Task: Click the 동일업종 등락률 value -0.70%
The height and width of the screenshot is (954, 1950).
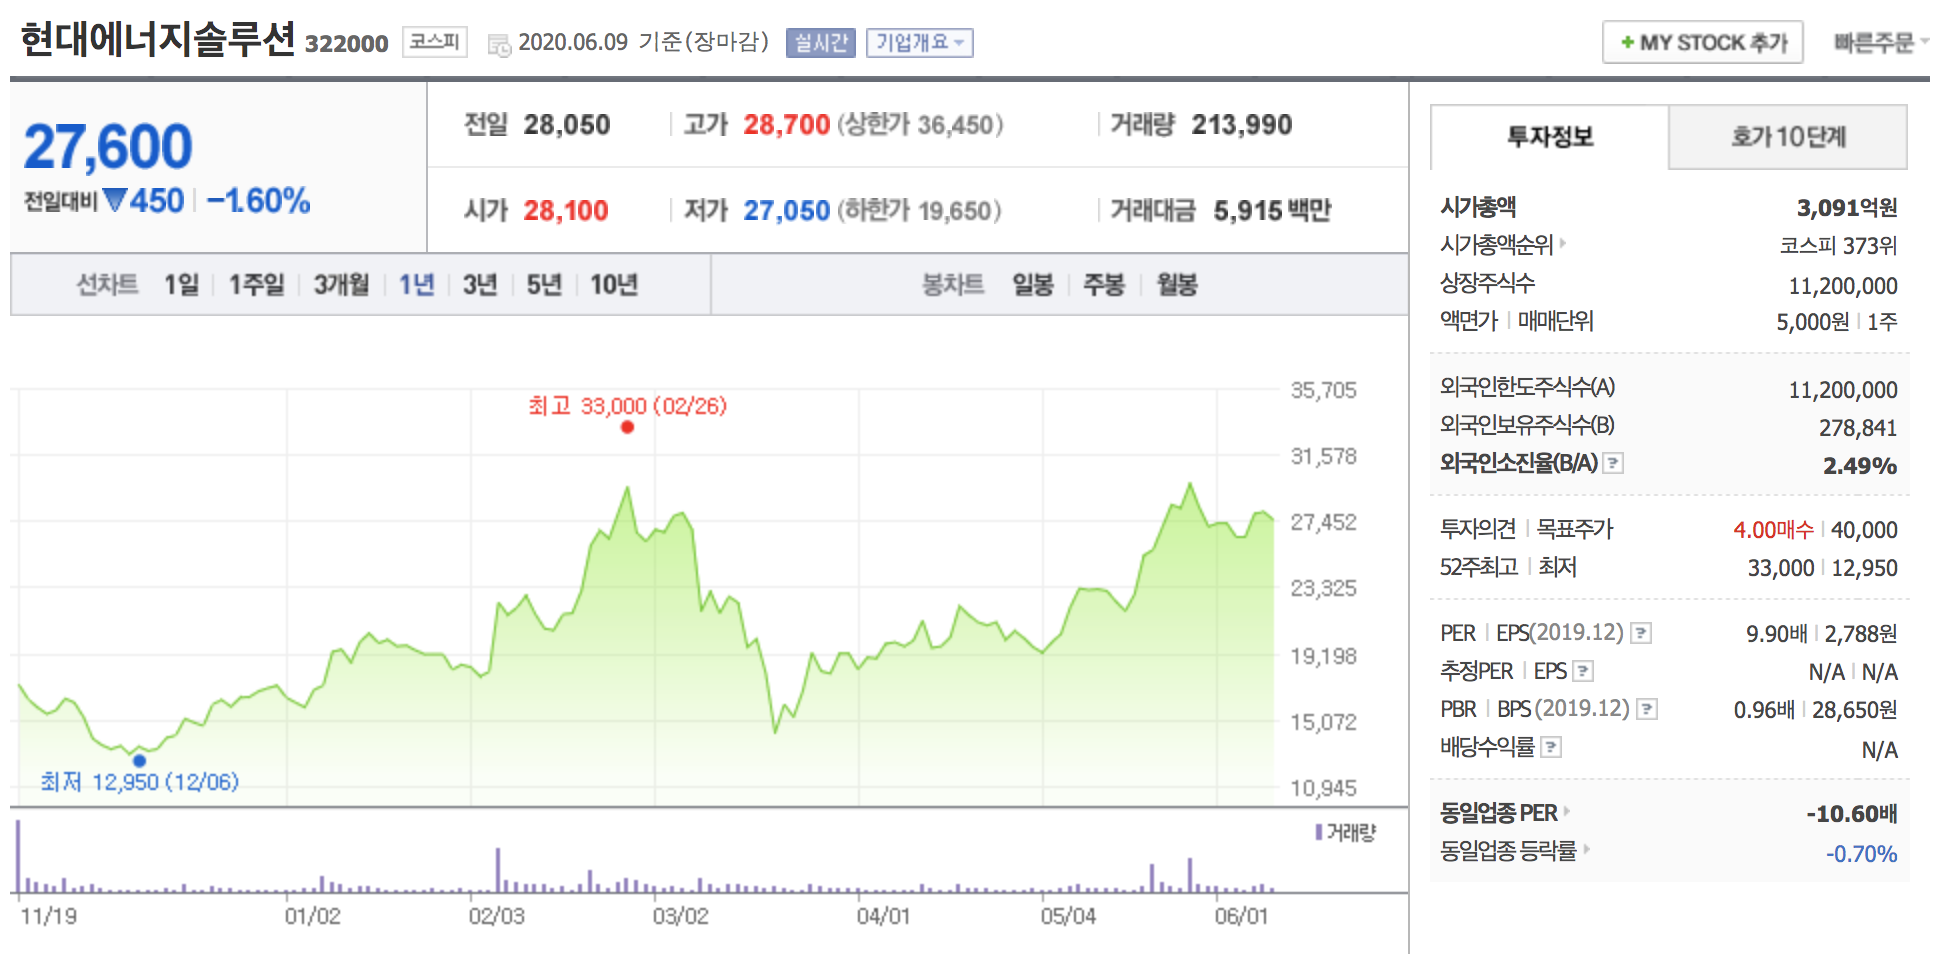Action: point(1861,853)
